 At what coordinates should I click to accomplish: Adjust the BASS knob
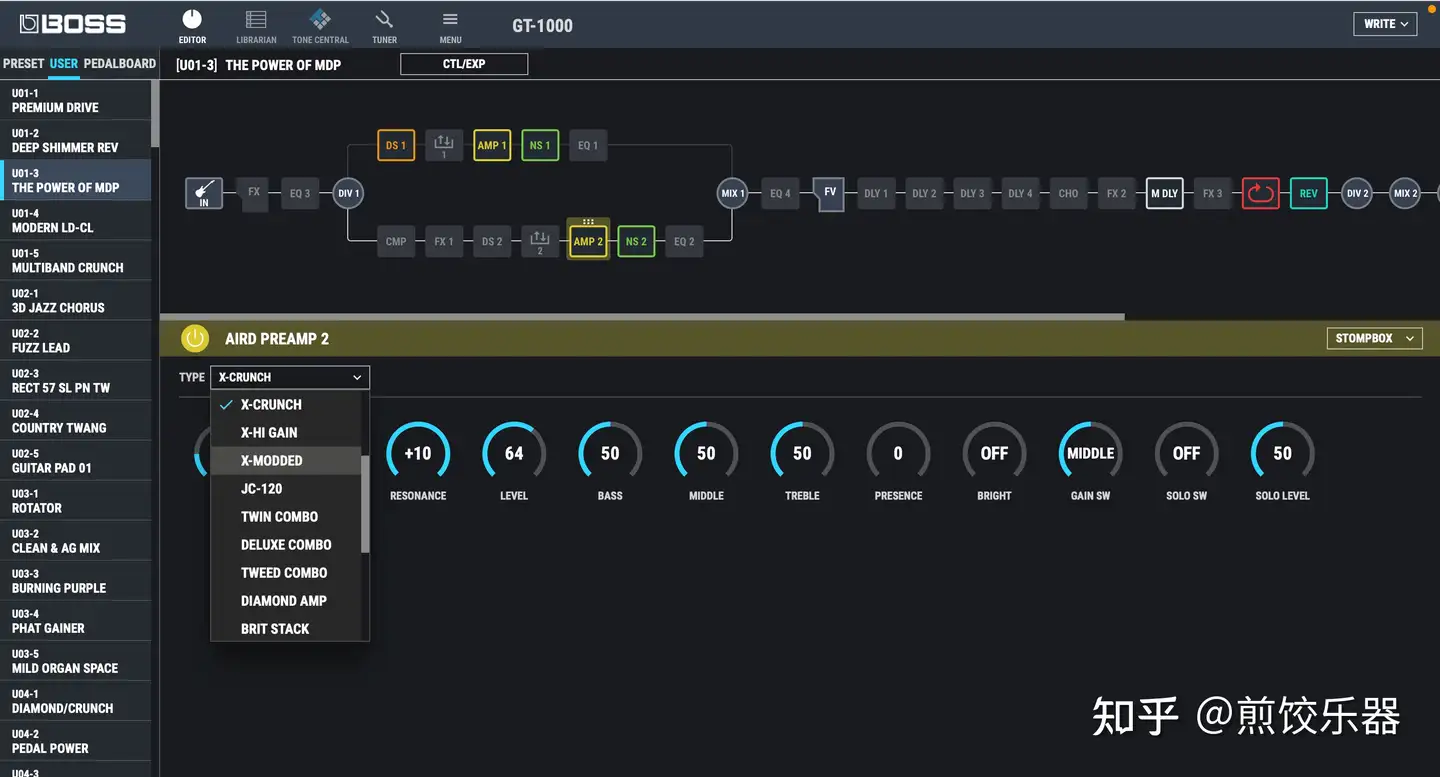click(610, 454)
